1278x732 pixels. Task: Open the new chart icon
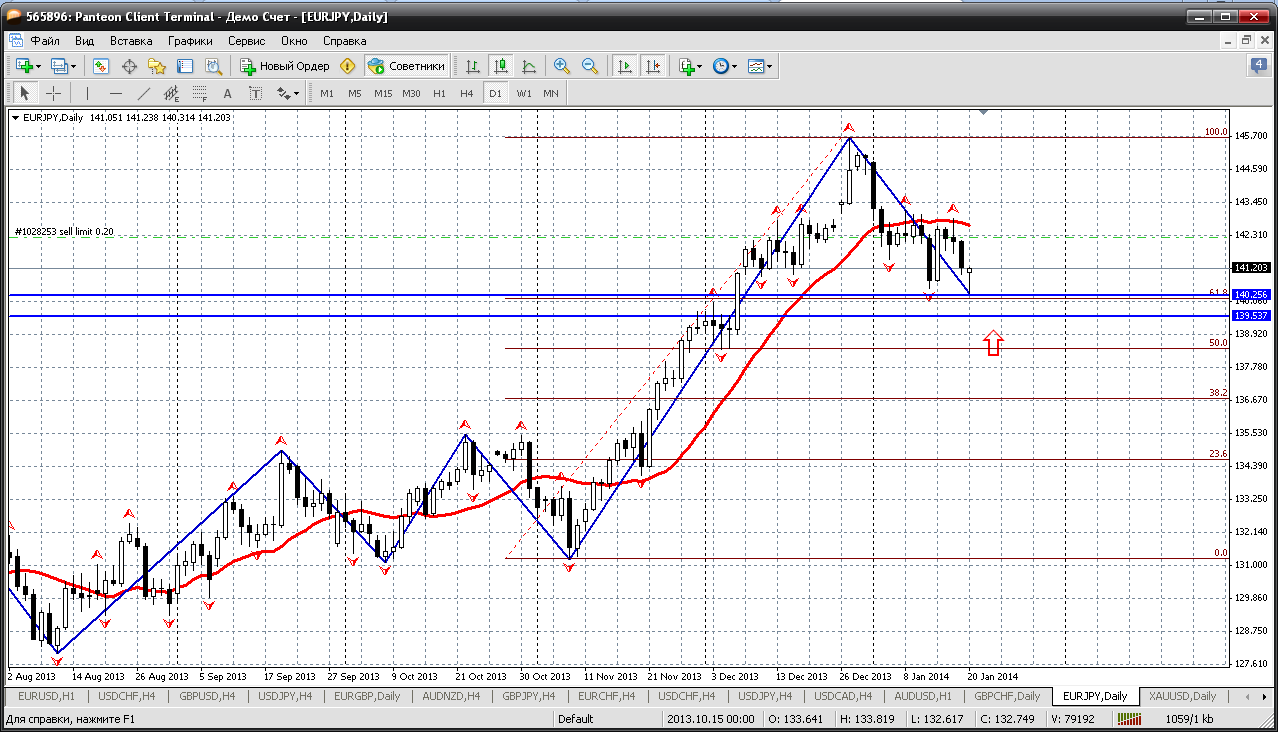24,66
